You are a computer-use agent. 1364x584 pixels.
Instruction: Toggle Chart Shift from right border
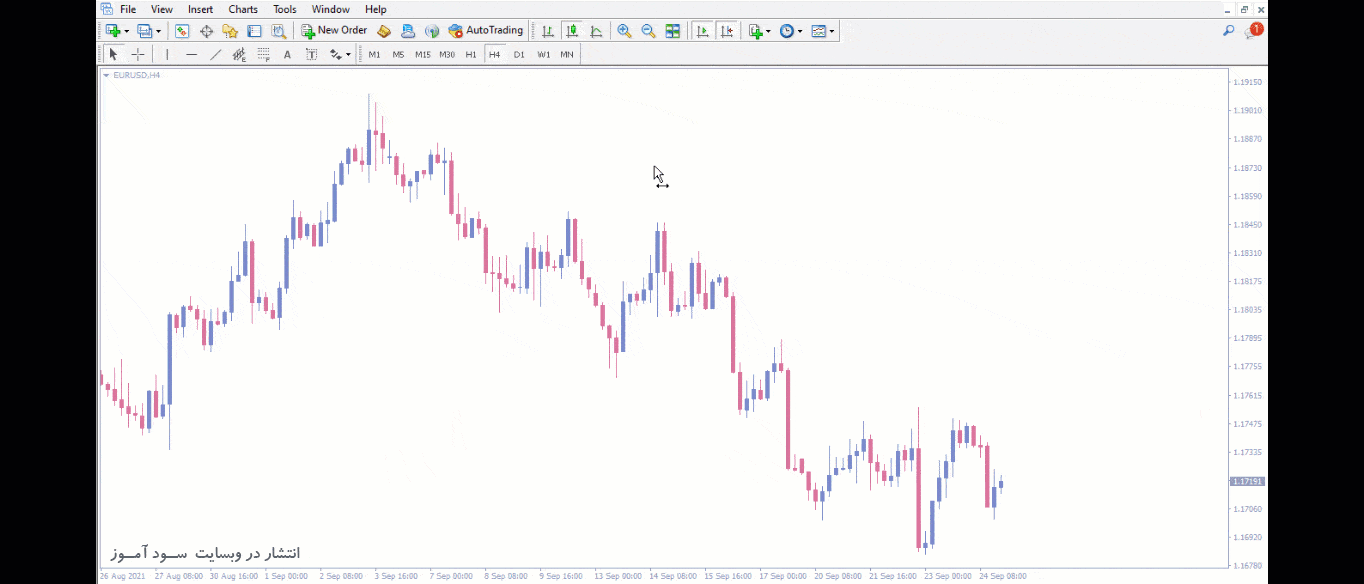click(x=727, y=31)
